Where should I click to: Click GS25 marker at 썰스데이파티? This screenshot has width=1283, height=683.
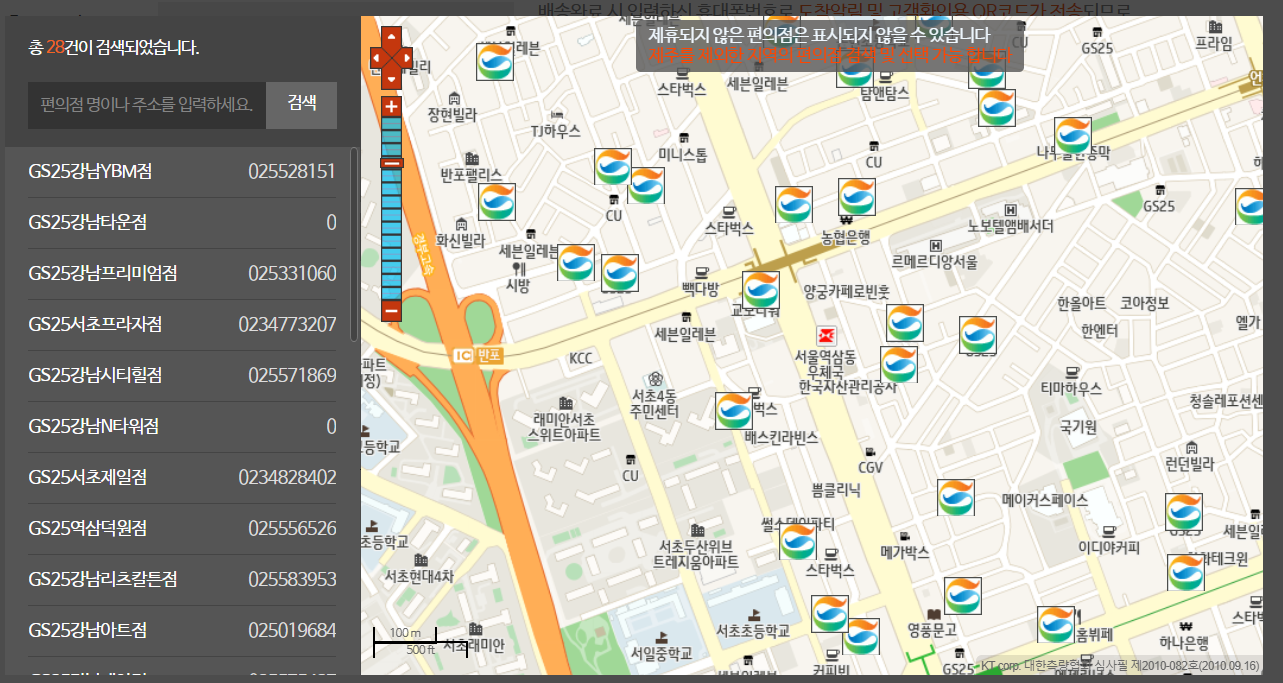click(798, 541)
